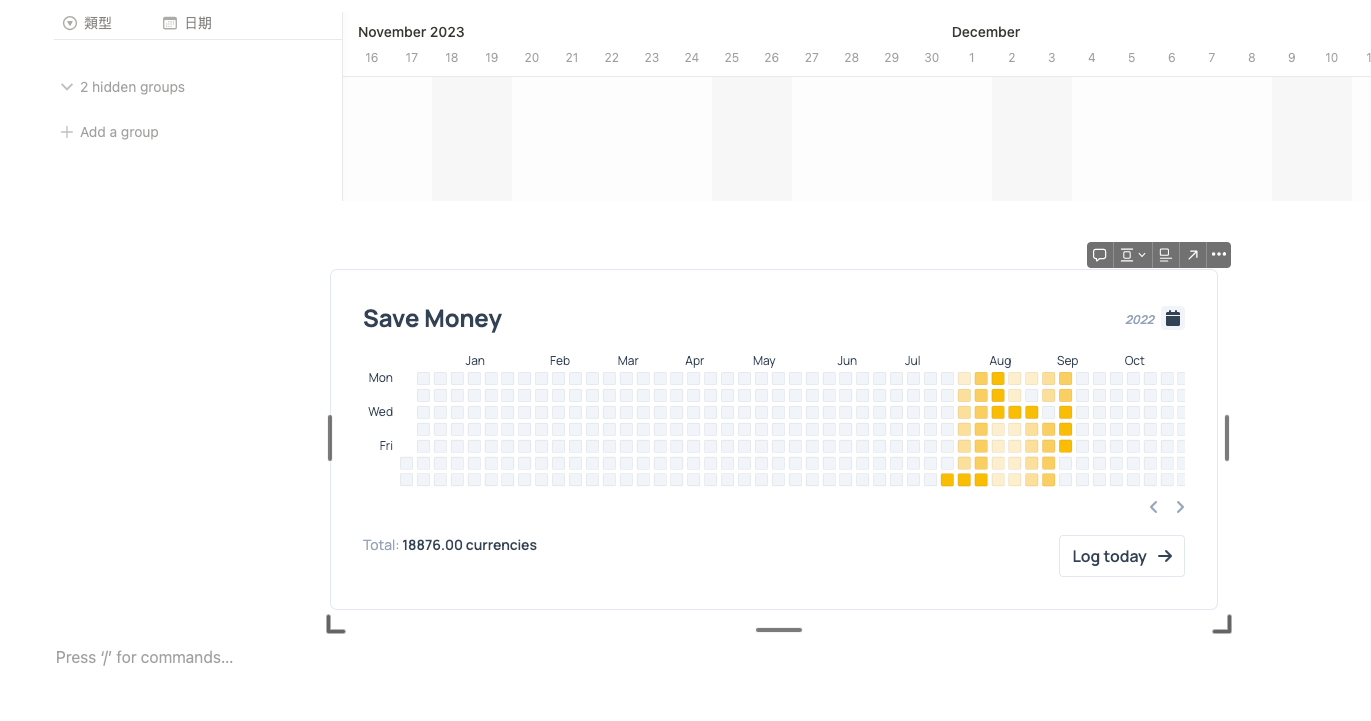The width and height of the screenshot is (1371, 721).
Task: Click the calendar icon next to 2022
Action: 1172,318
